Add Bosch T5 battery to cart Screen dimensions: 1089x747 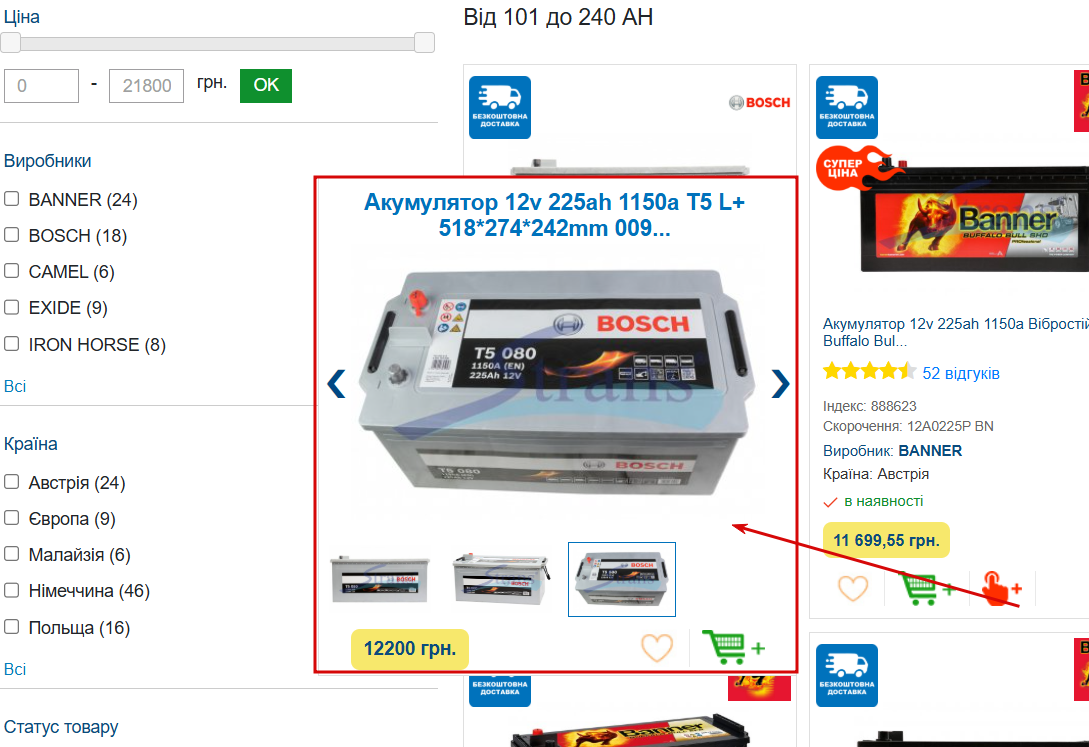[x=733, y=647]
